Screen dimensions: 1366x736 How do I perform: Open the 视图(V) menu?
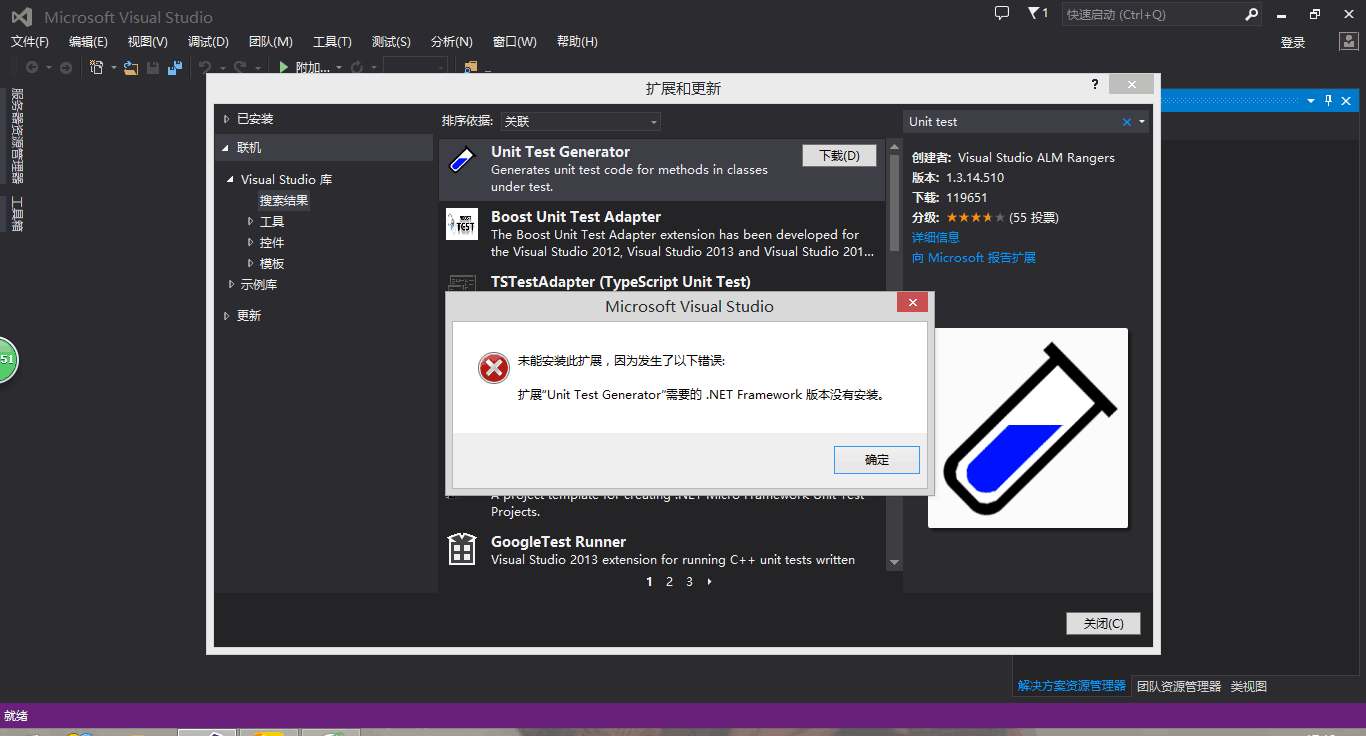coord(147,41)
